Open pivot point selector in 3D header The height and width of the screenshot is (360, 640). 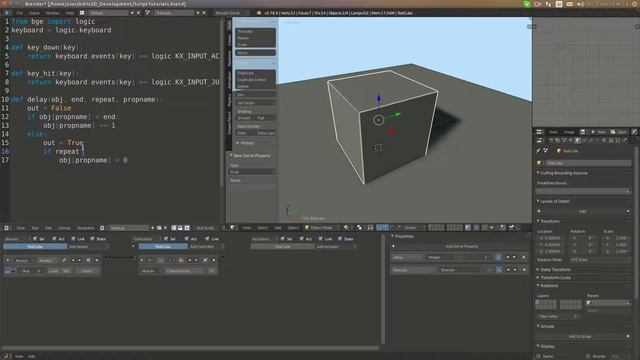coord(360,227)
